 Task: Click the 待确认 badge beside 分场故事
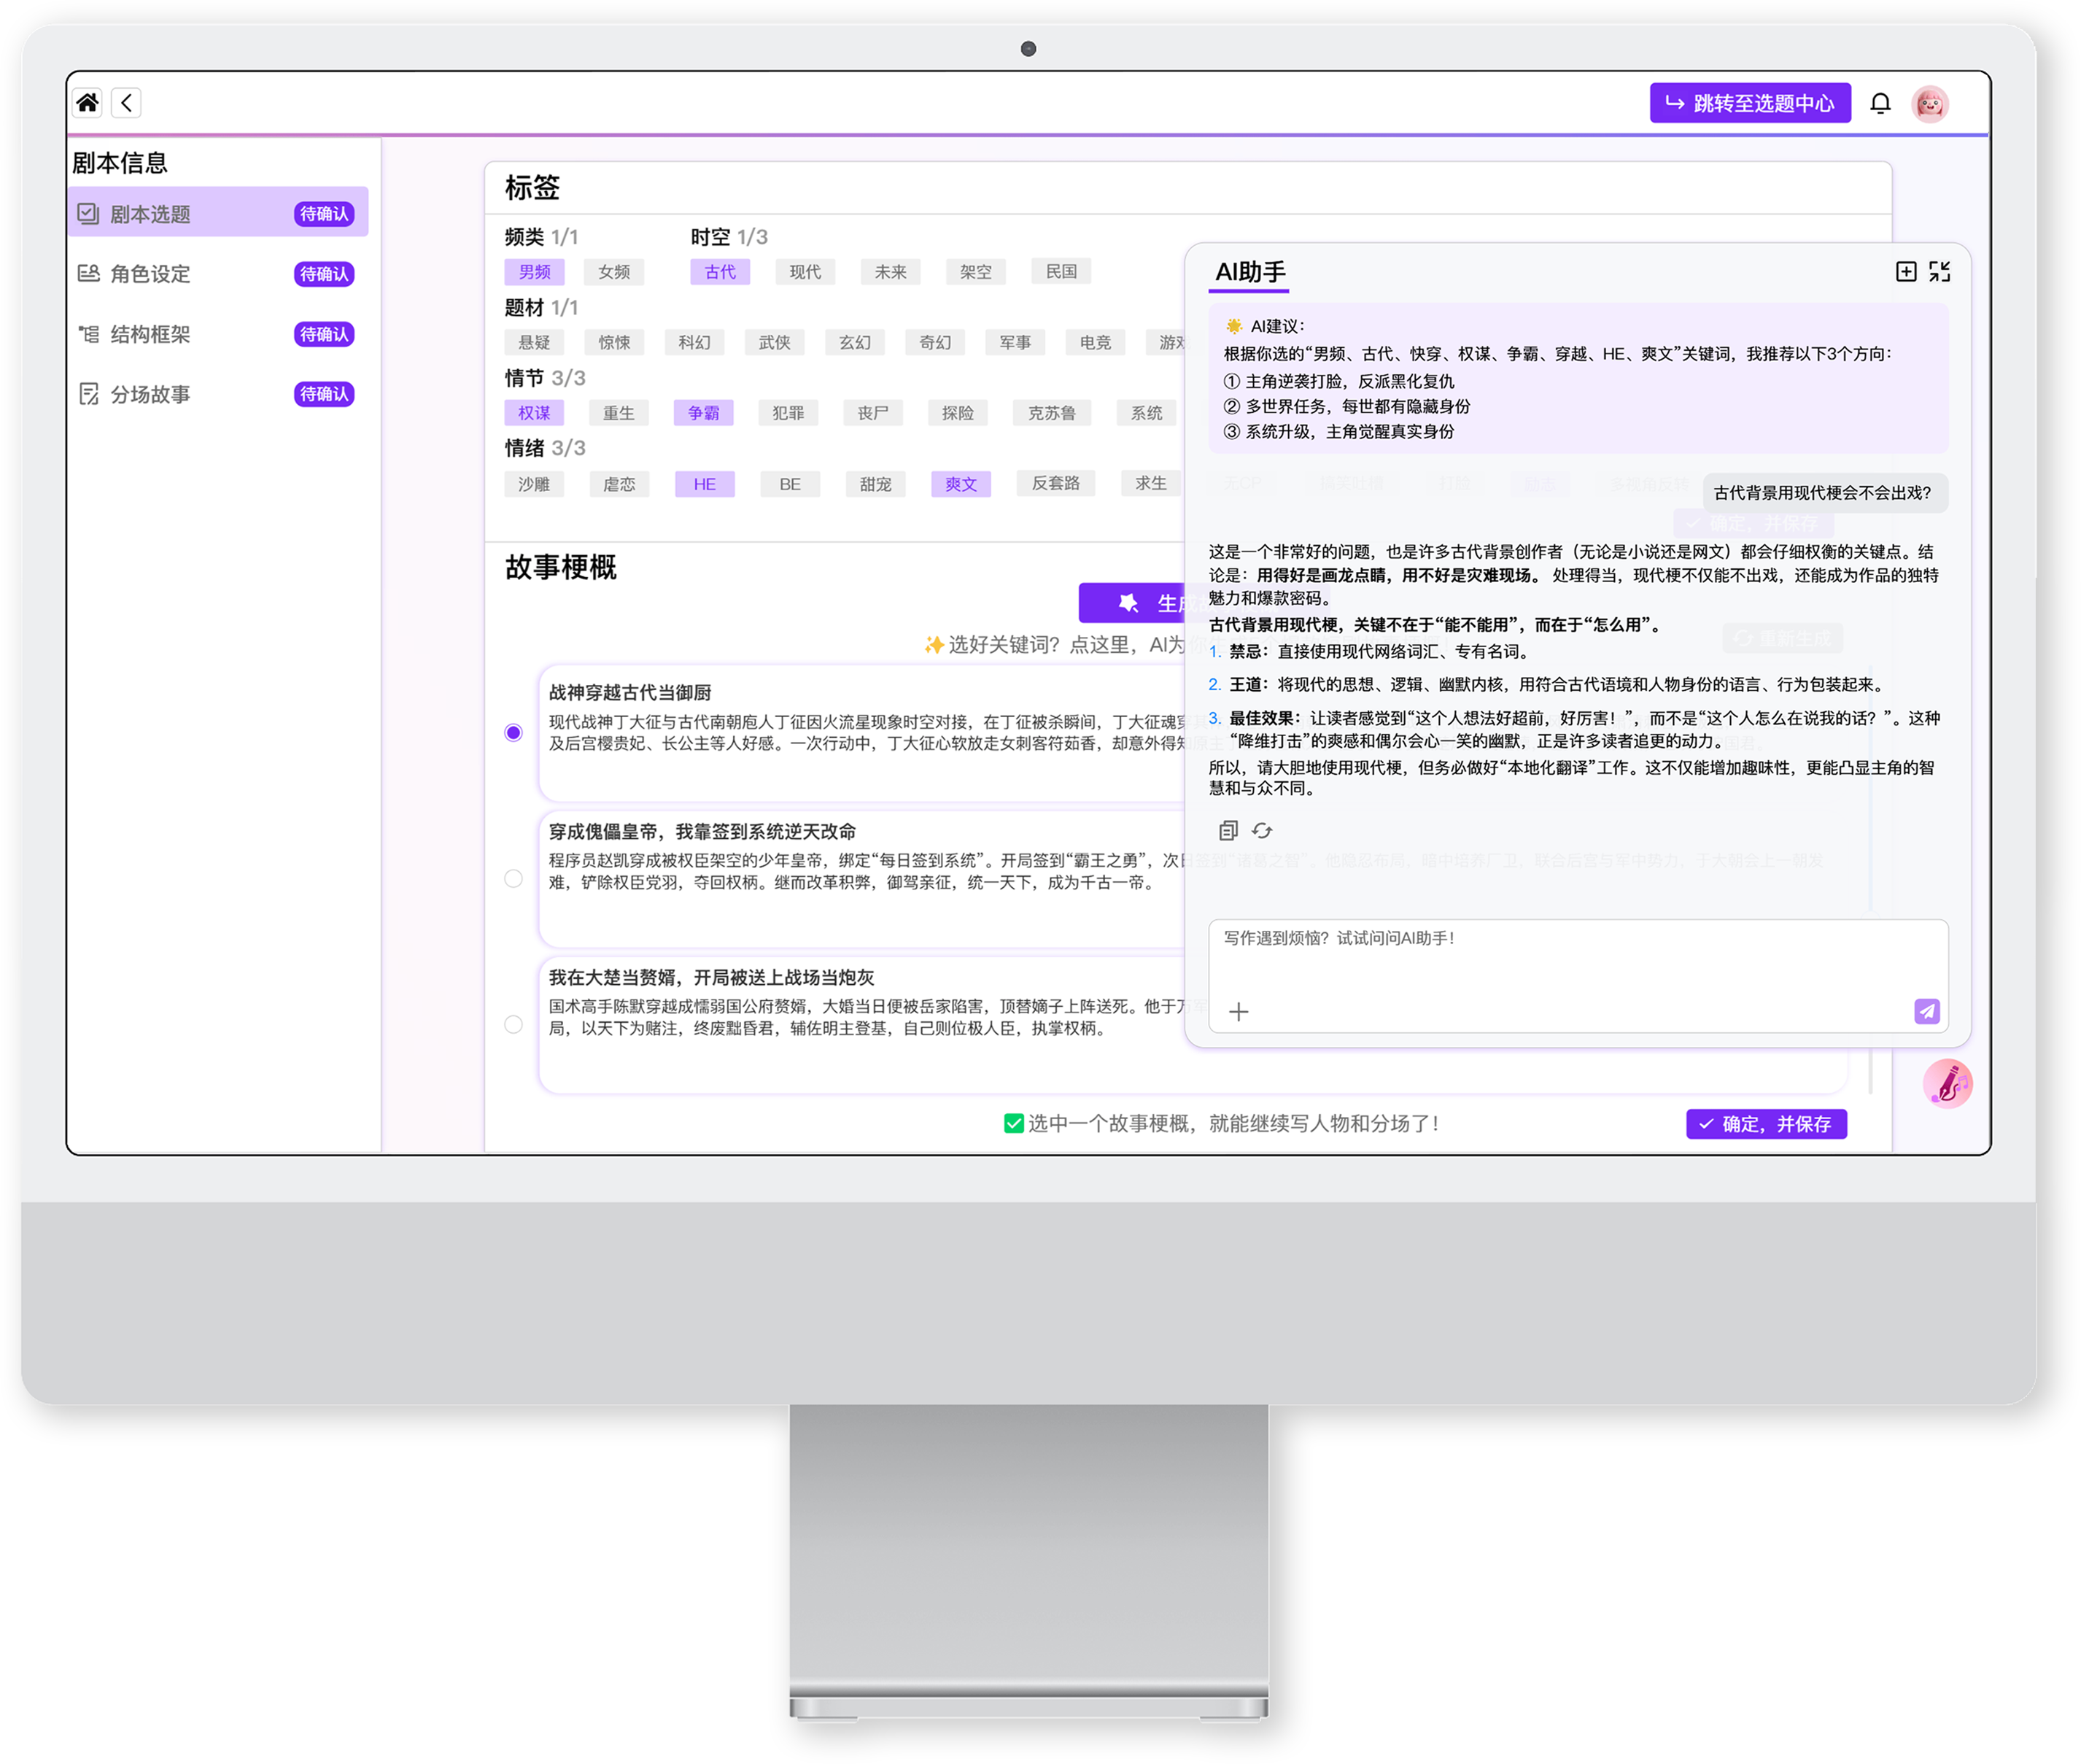tap(324, 394)
